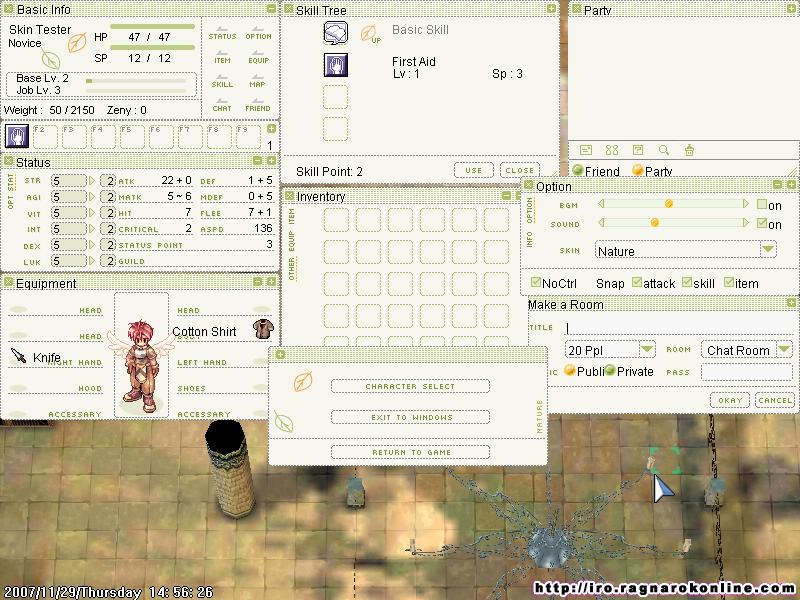Image resolution: width=800 pixels, height=600 pixels.
Task: Toggle the Sound on checkbox
Action: click(762, 223)
